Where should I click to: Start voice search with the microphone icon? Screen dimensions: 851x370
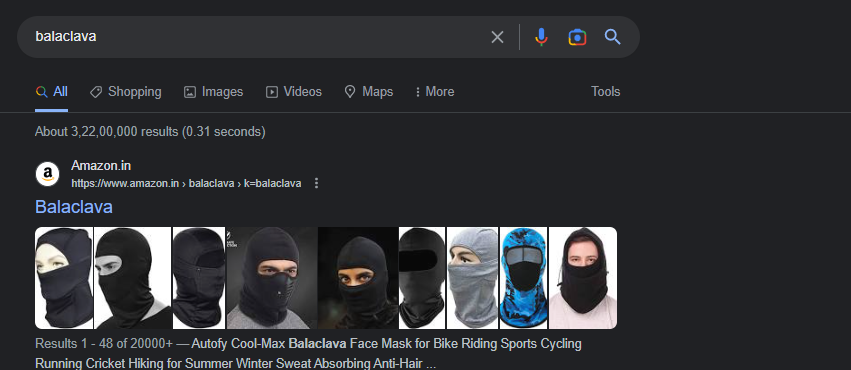point(541,37)
